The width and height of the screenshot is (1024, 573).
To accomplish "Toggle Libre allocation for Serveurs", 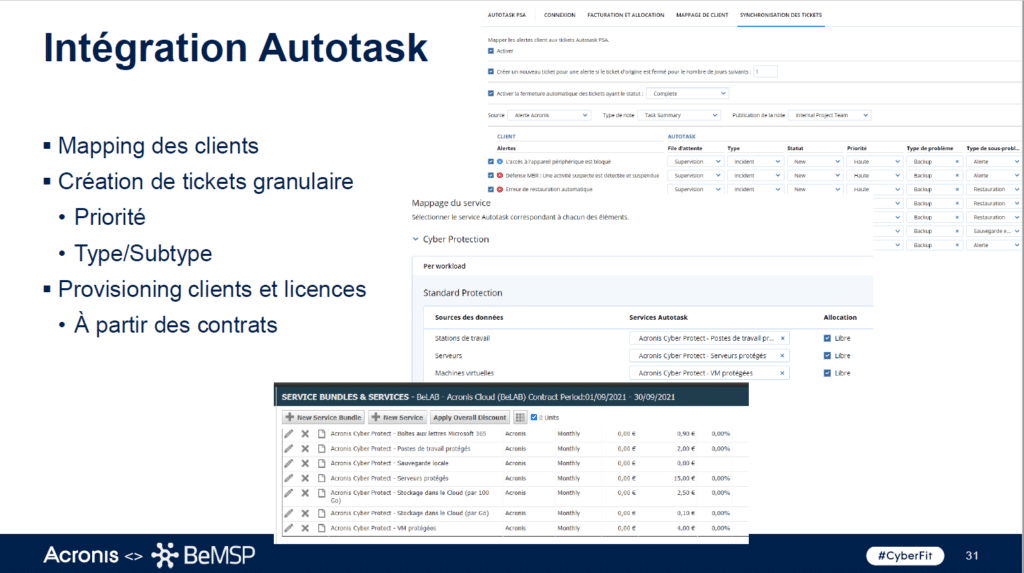I will (827, 356).
